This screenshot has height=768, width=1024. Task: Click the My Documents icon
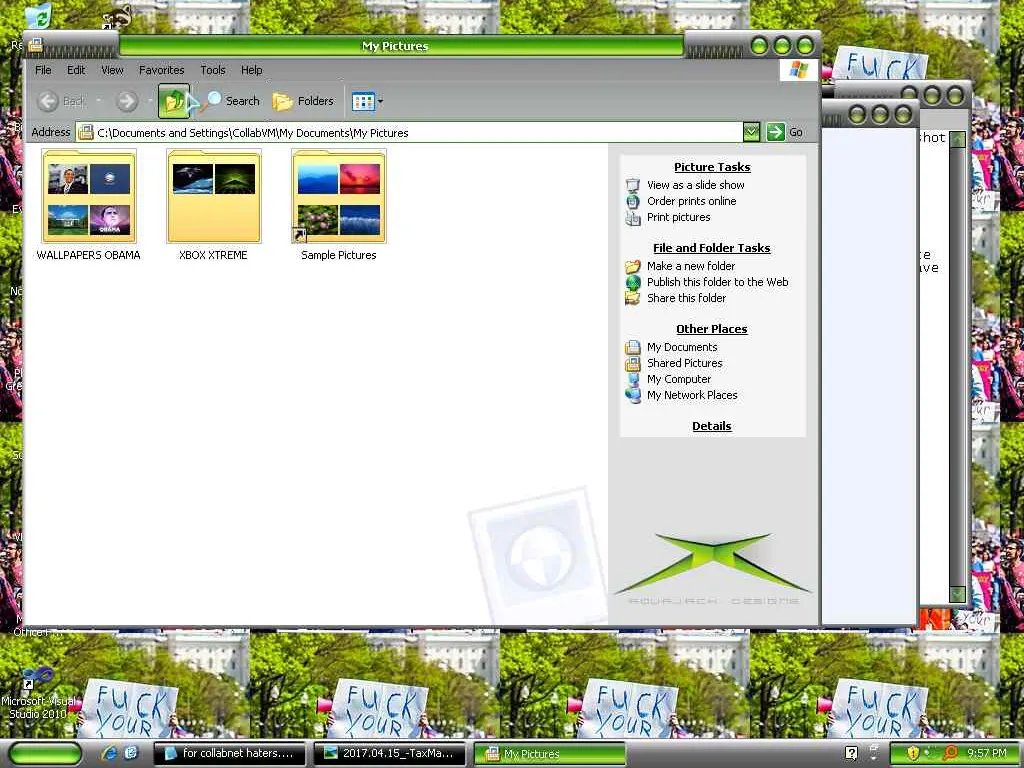(x=633, y=347)
